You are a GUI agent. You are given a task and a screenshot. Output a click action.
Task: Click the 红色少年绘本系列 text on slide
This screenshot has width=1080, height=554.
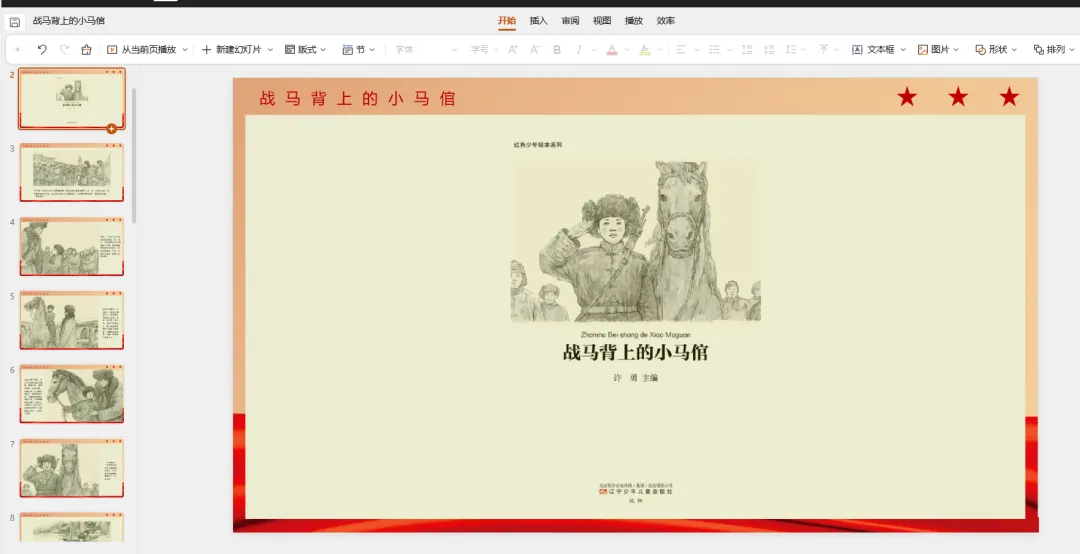(x=538, y=145)
